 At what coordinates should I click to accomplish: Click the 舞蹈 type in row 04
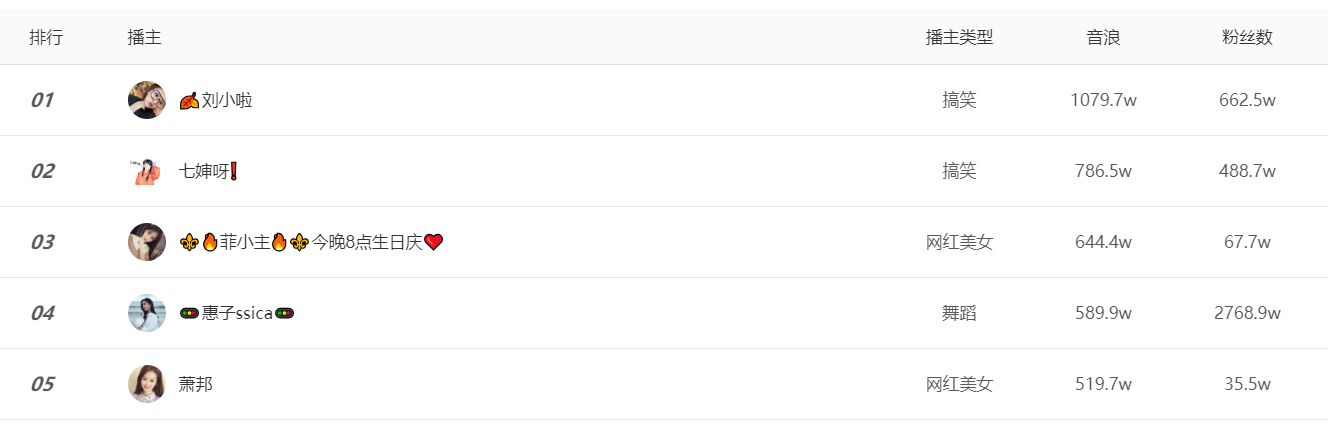tap(959, 313)
